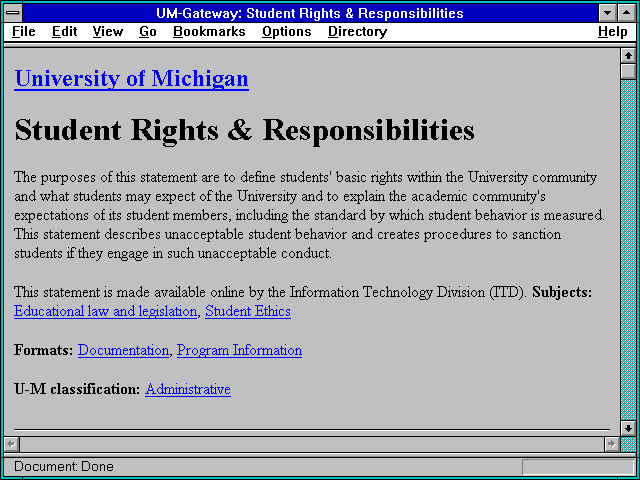
Task: Open the View menu
Action: [108, 31]
